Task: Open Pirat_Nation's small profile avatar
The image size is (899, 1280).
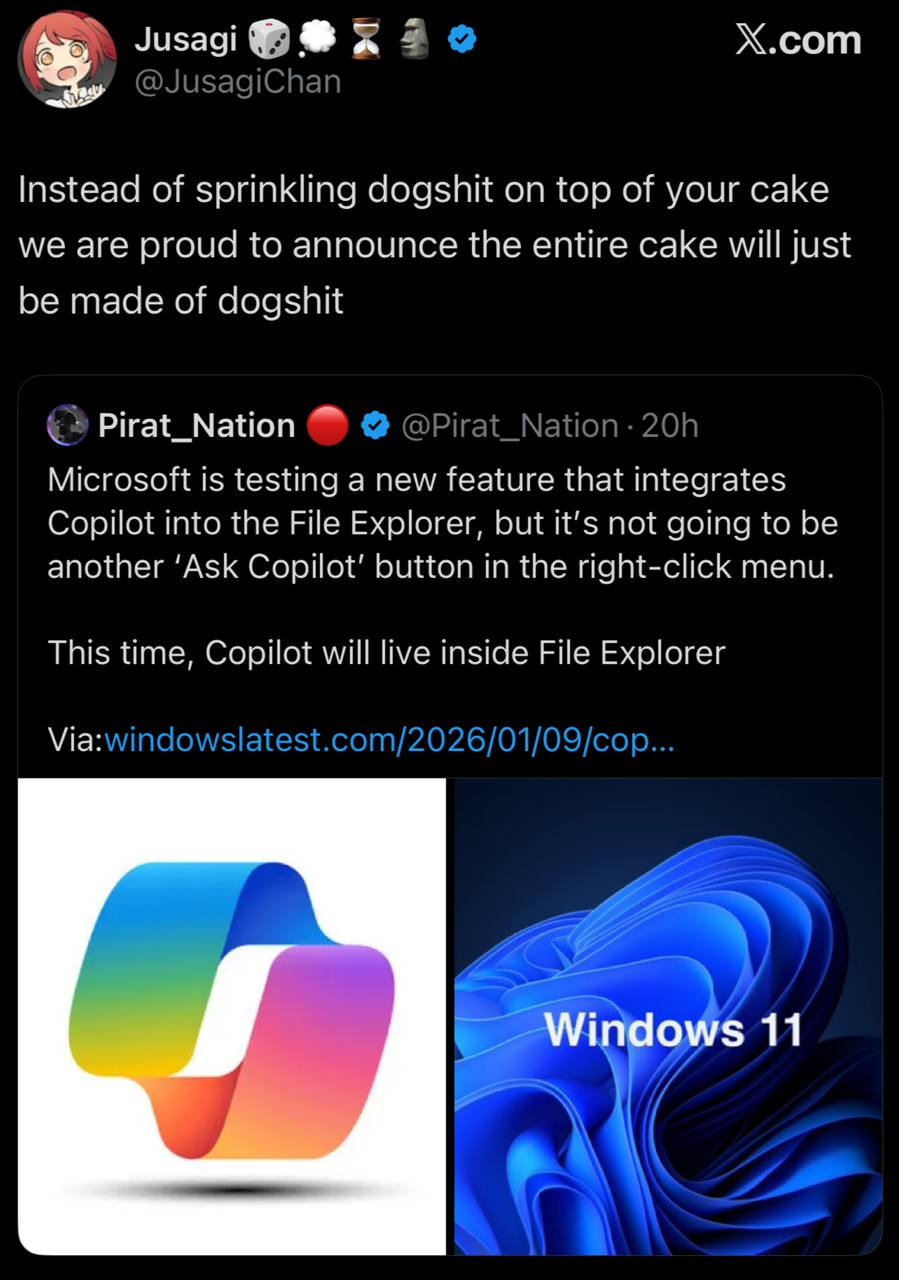Action: (68, 426)
